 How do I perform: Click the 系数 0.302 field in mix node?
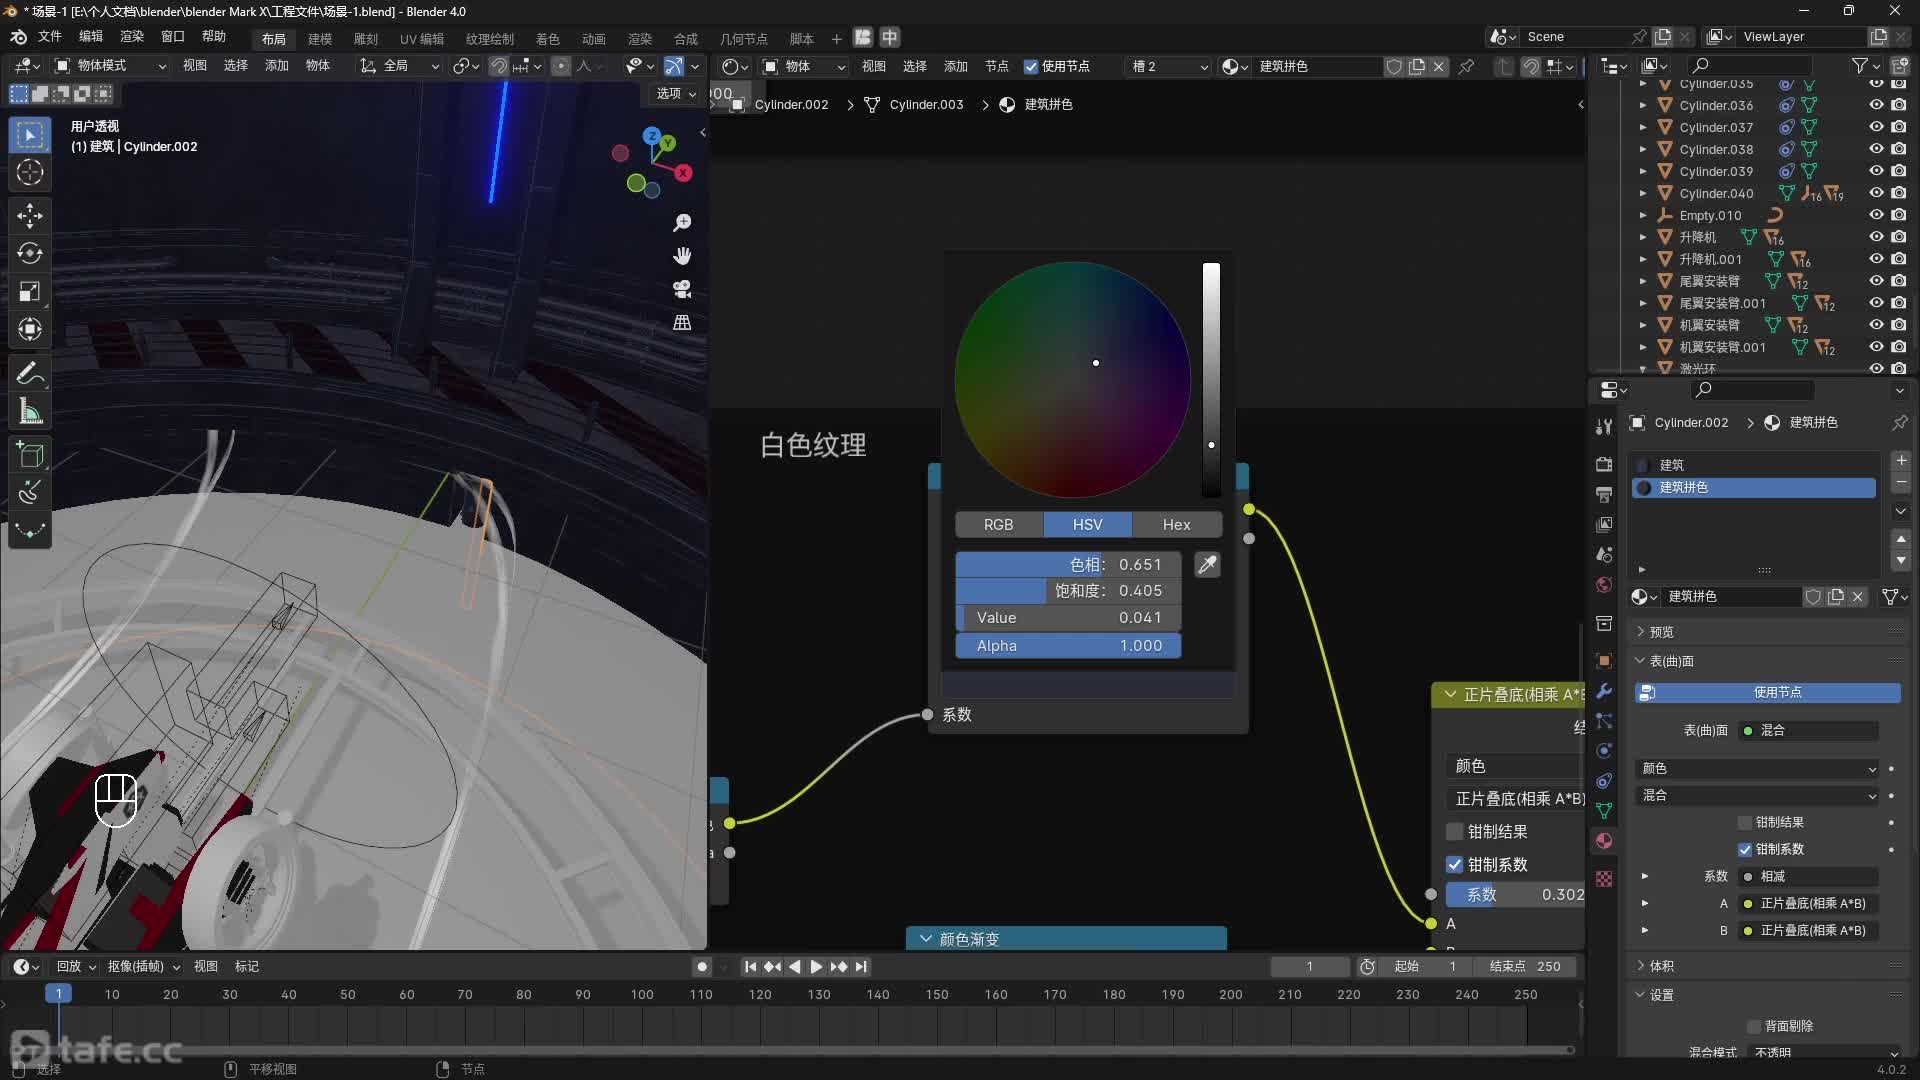[x=1515, y=895]
